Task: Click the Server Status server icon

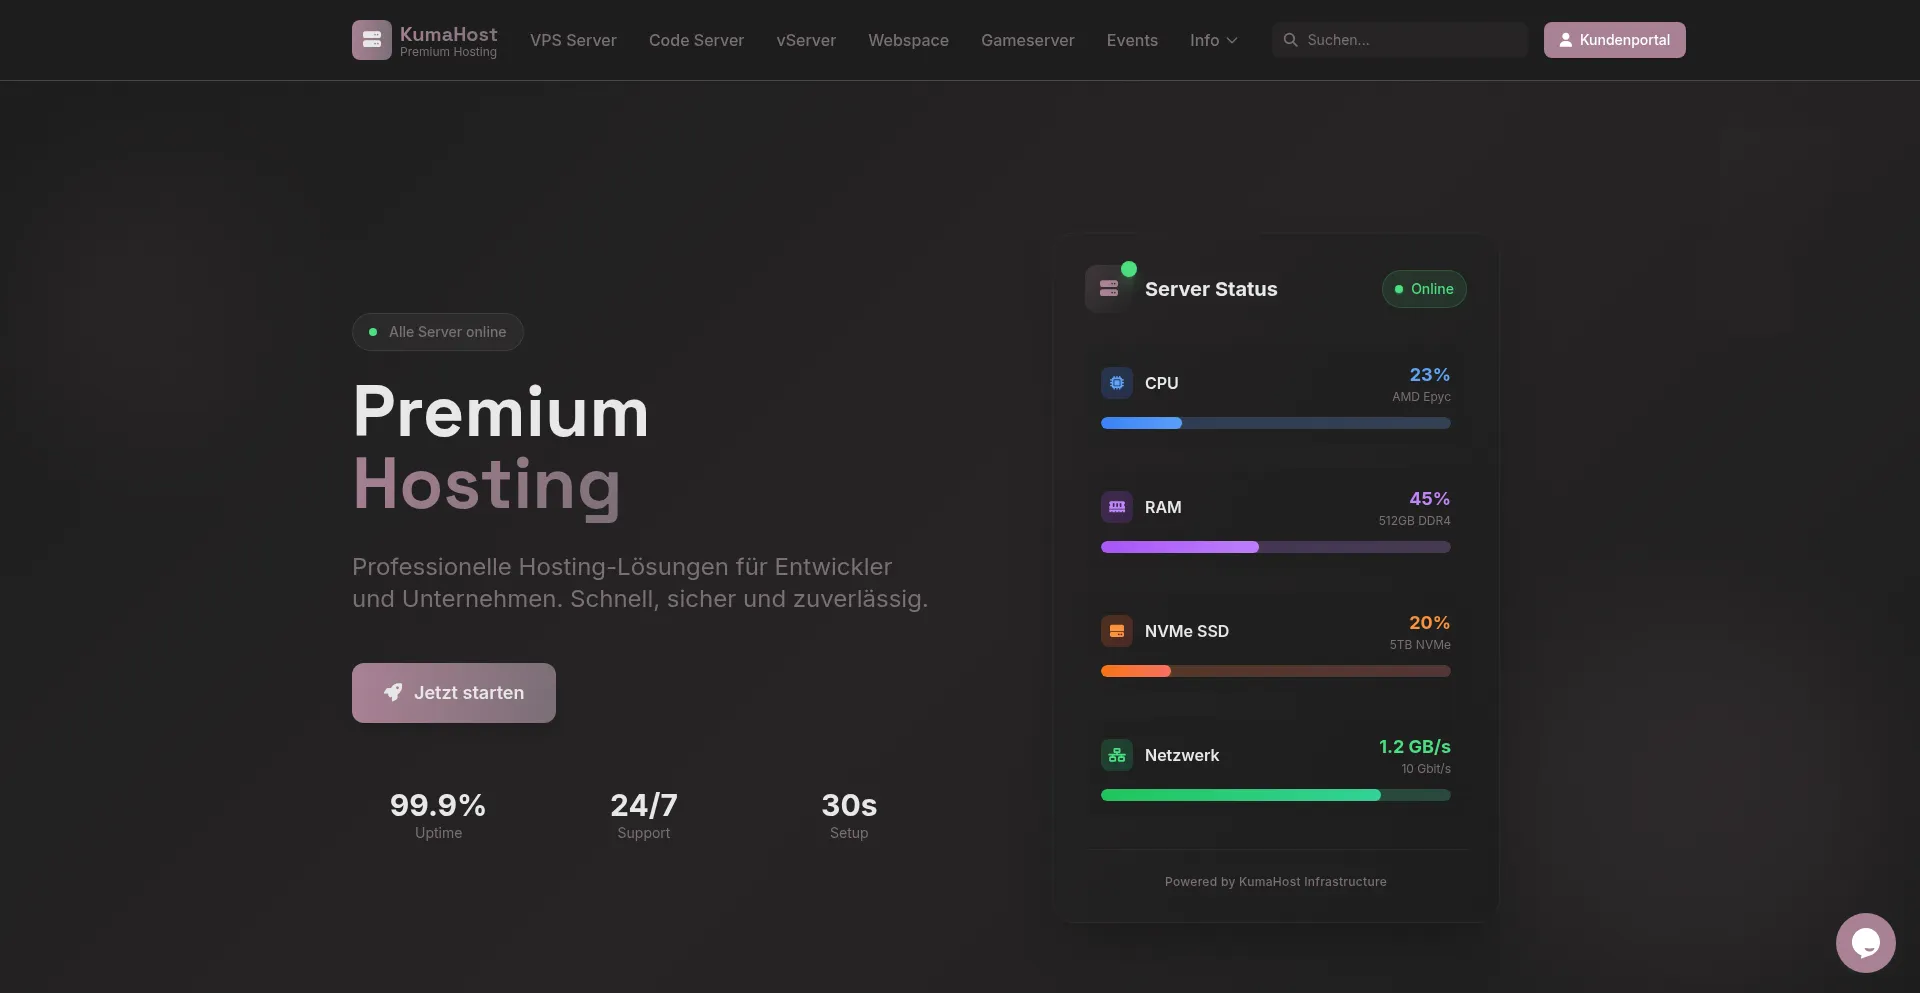Action: point(1109,289)
